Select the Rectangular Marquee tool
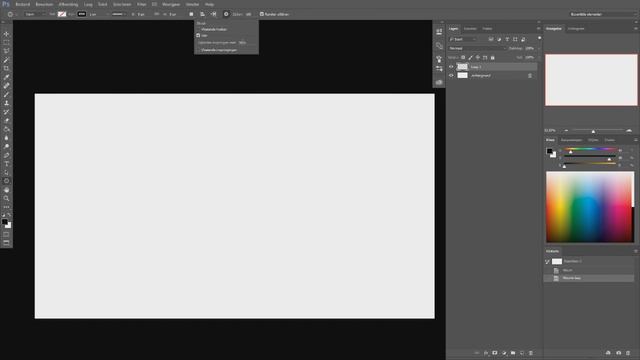Screen dimensions: 640x360 point(6,42)
